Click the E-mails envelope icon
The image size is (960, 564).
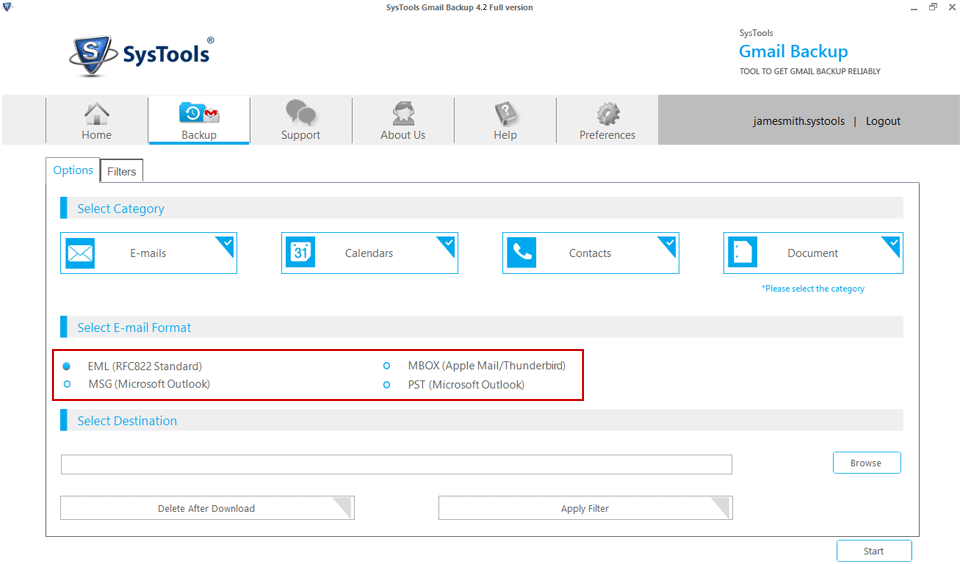click(x=80, y=253)
